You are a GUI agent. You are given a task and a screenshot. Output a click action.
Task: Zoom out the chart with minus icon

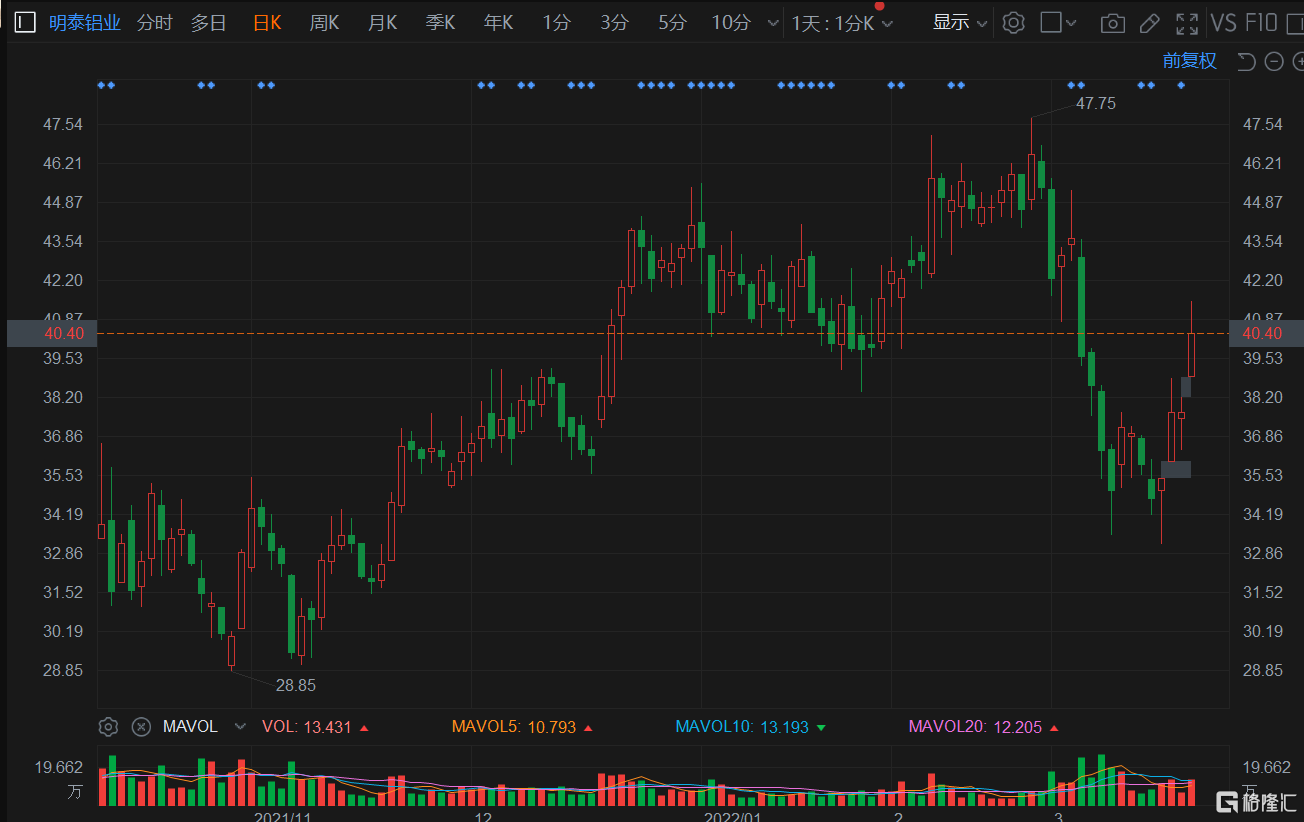click(x=1274, y=62)
